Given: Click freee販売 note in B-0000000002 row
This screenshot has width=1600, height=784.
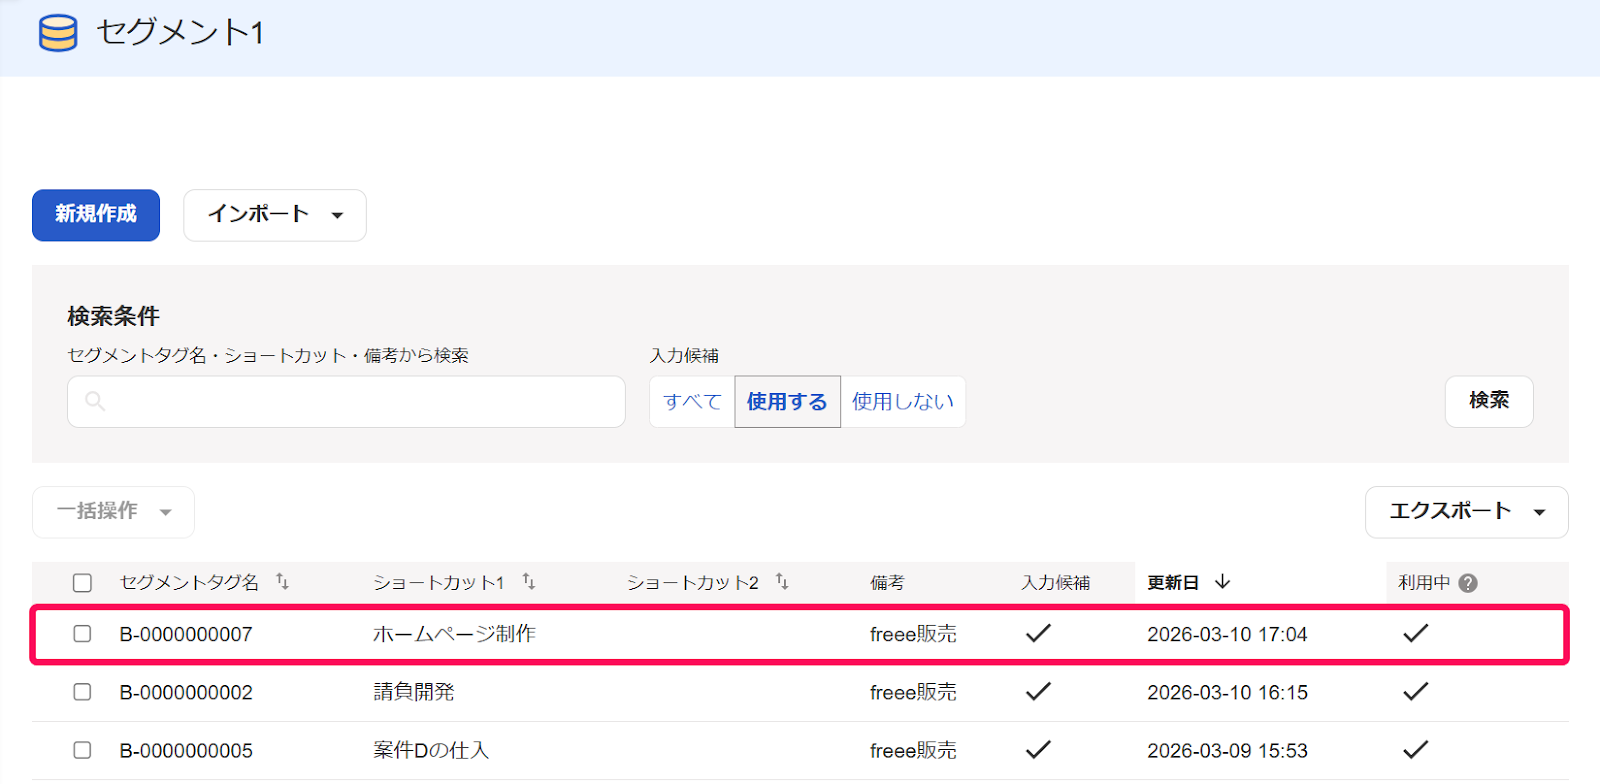Looking at the screenshot, I should pos(913,692).
